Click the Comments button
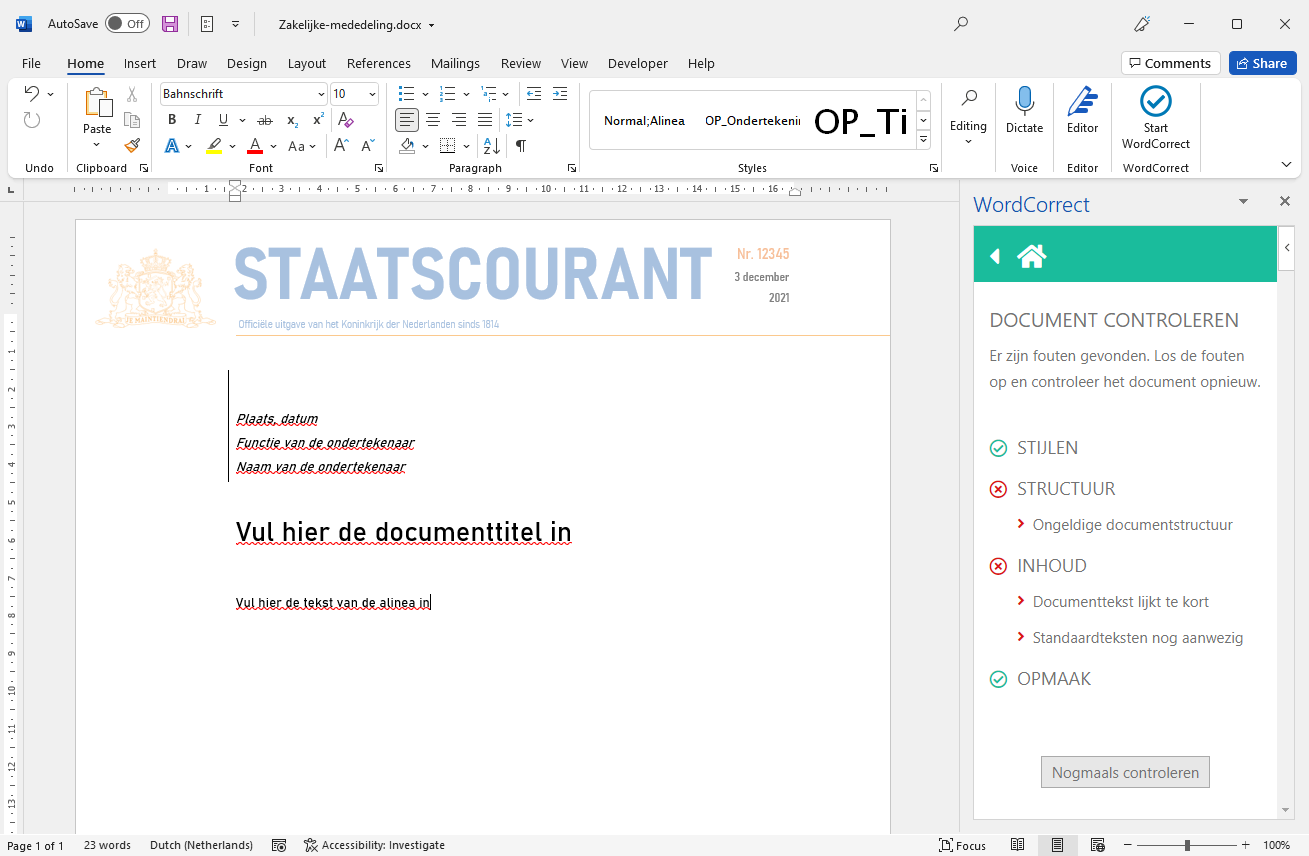Viewport: 1309px width, 856px height. pos(1171,63)
